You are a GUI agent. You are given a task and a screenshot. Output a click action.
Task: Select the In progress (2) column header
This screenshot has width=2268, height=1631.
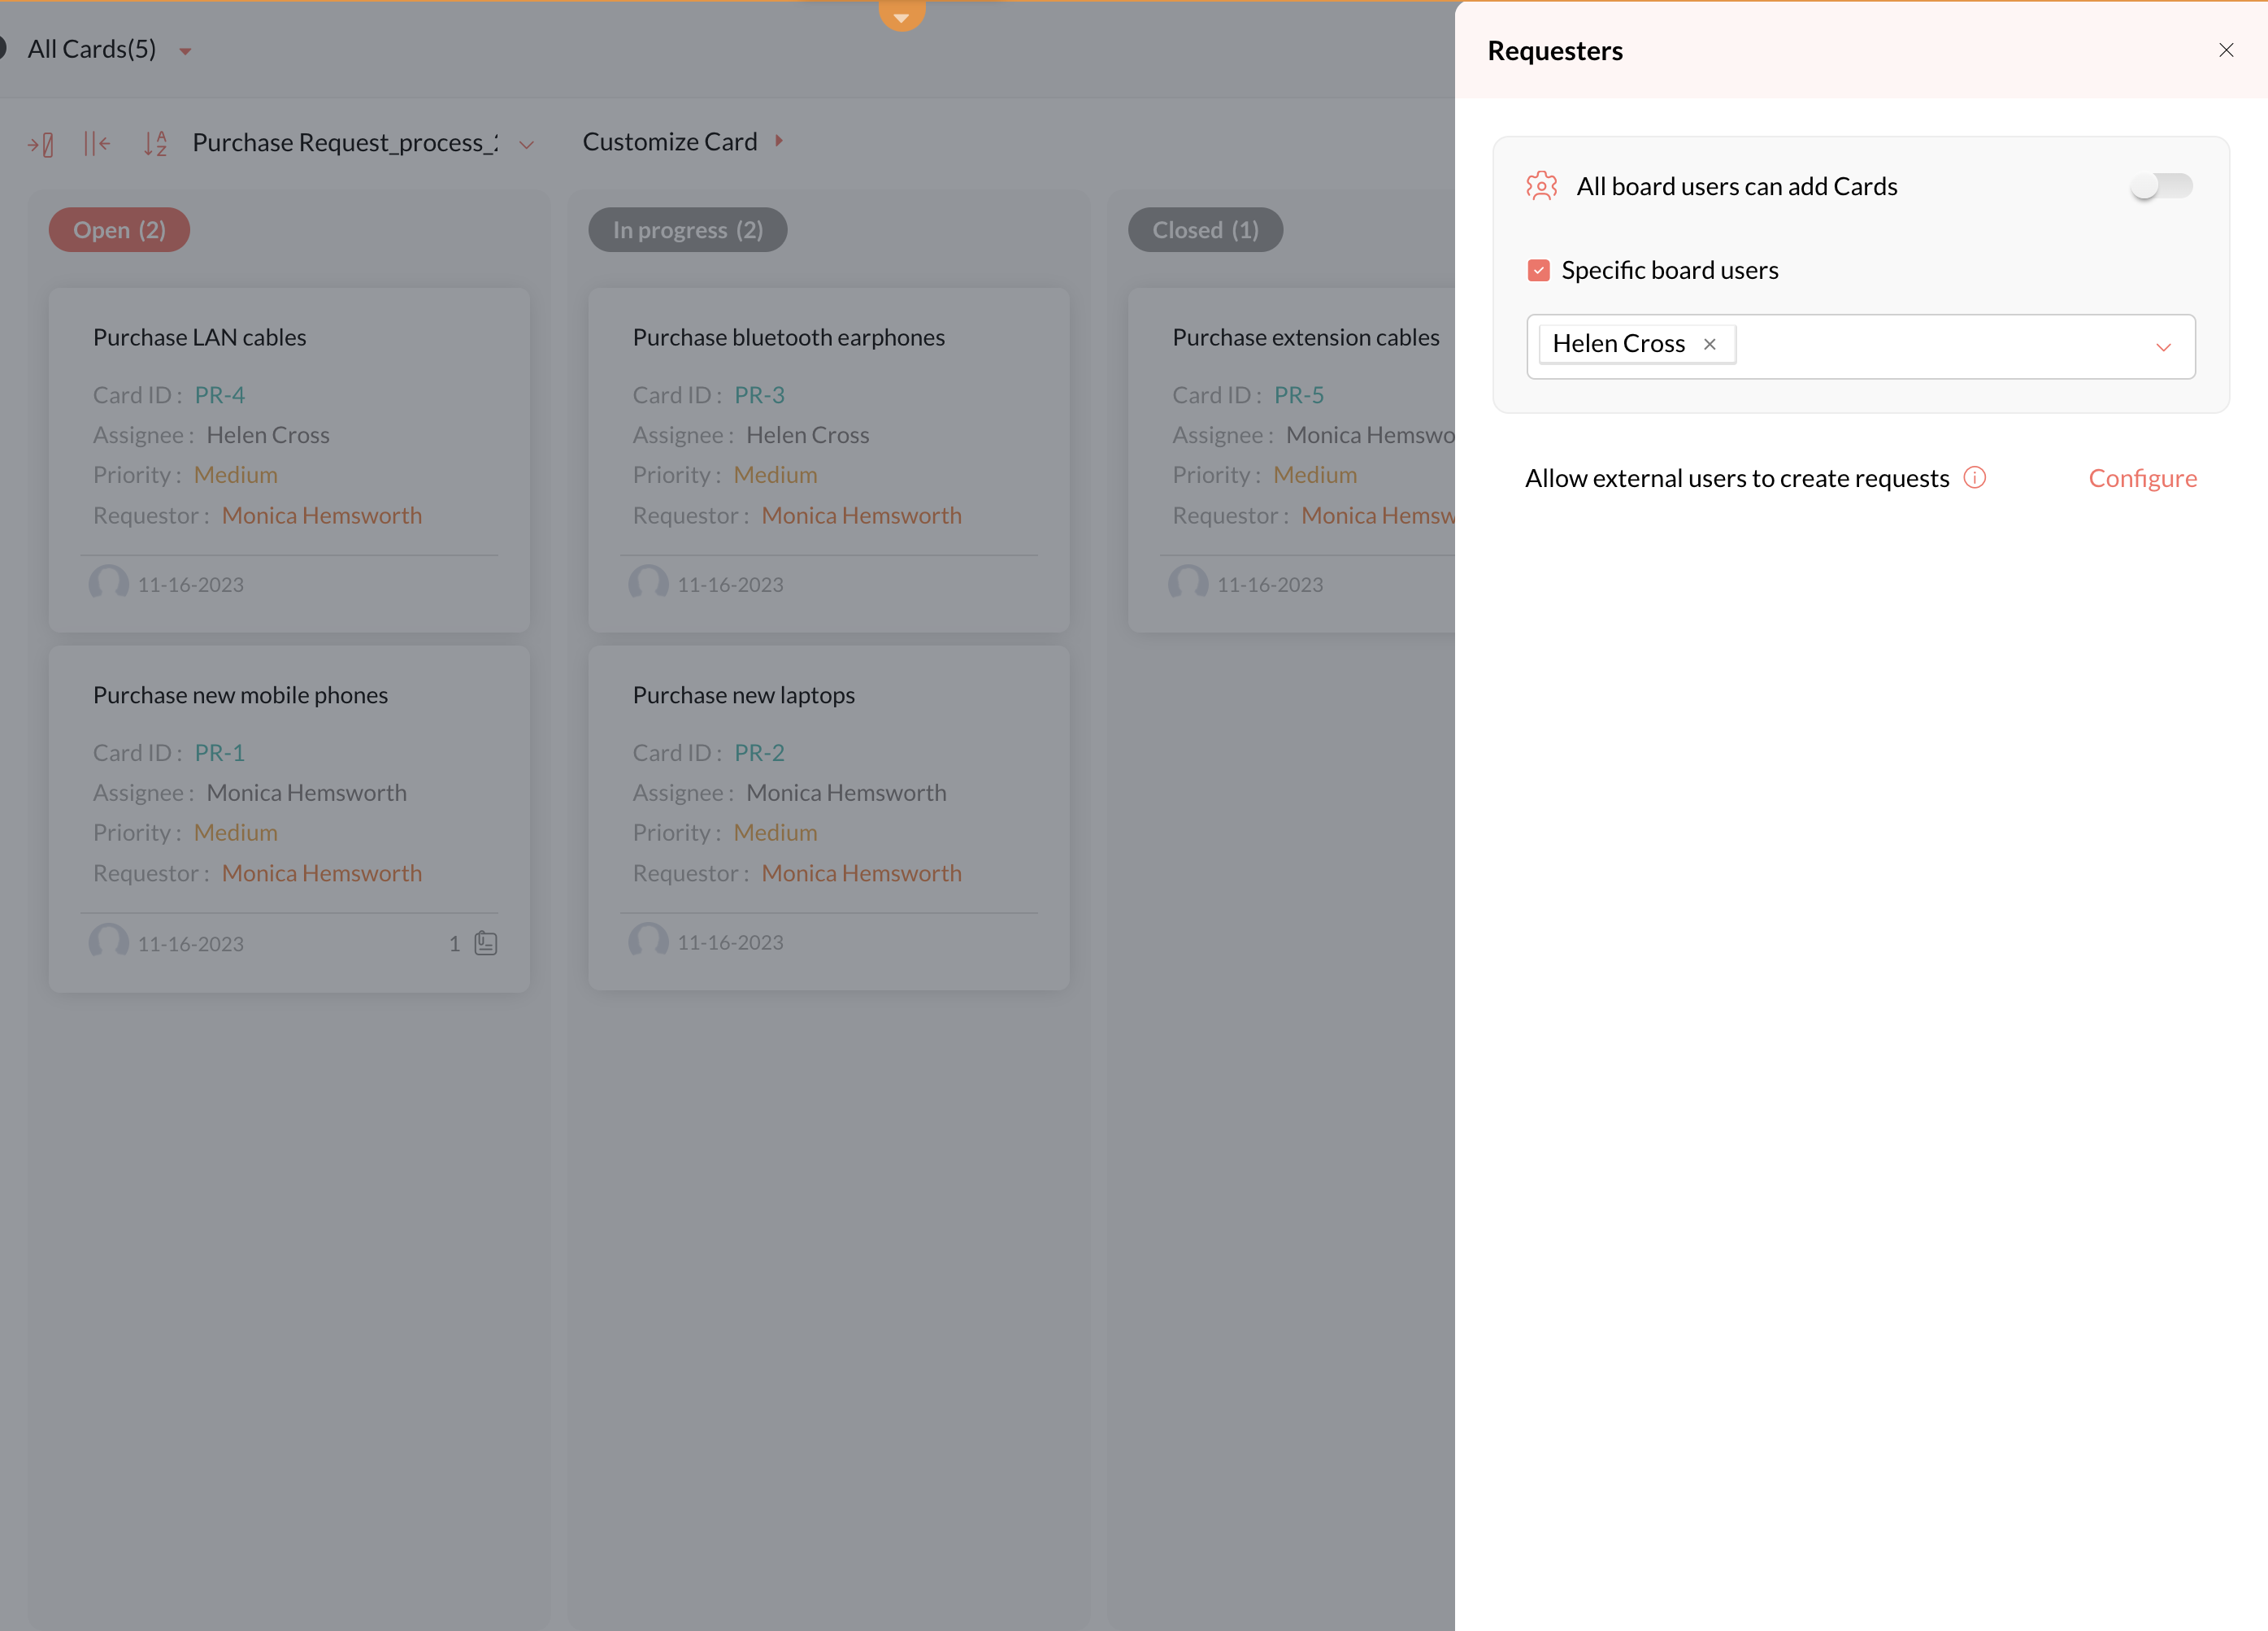[687, 230]
